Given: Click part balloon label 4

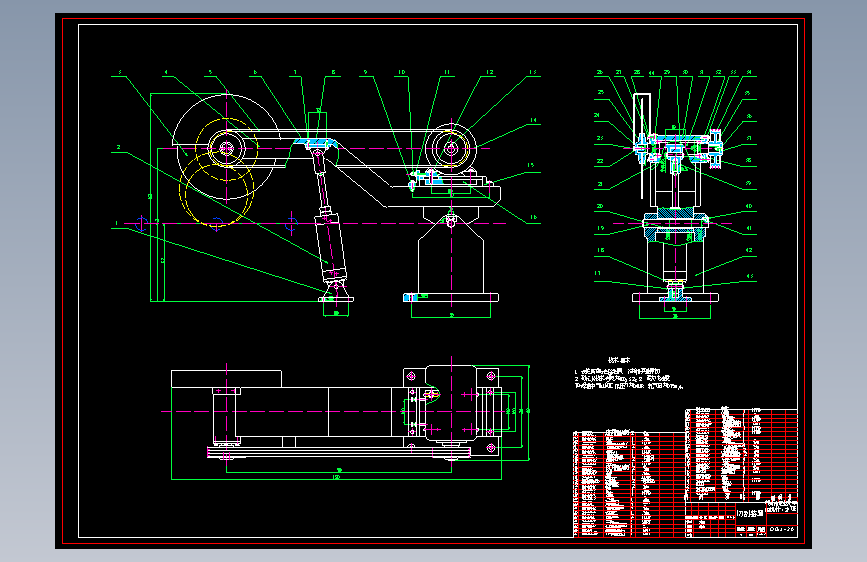Looking at the screenshot, I should pos(165,72).
